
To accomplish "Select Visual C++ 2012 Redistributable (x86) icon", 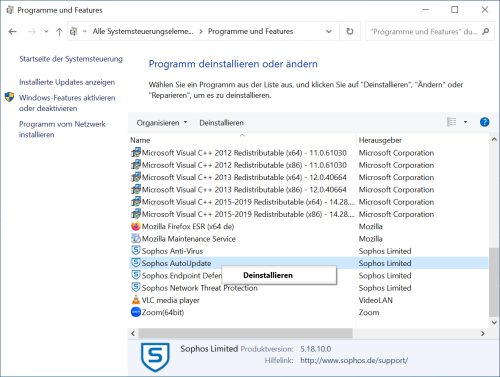I will pyautogui.click(x=136, y=165).
